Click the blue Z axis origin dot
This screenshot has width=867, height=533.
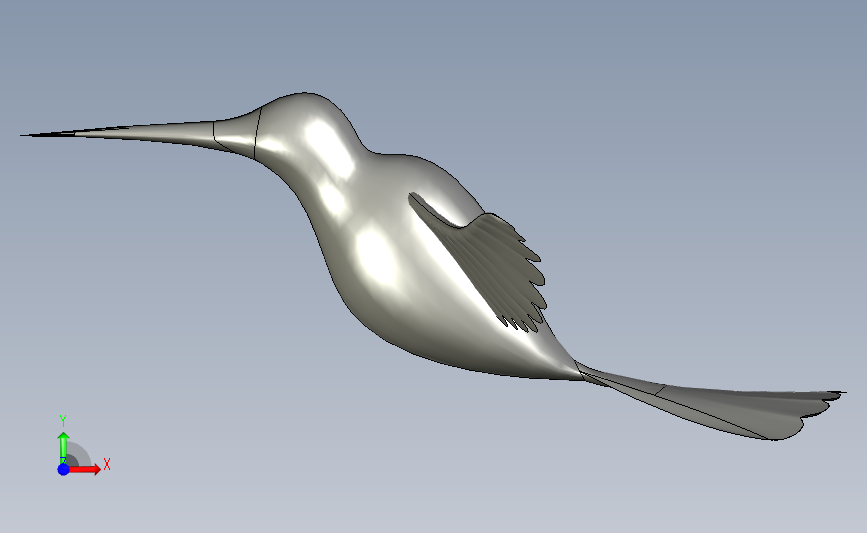(63, 469)
